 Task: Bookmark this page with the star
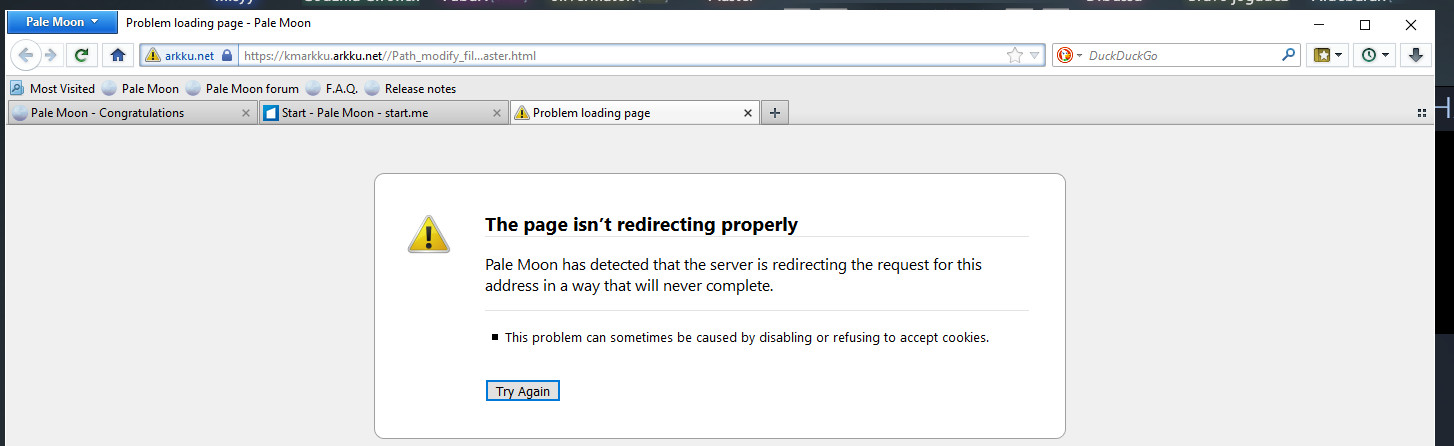pos(1015,56)
